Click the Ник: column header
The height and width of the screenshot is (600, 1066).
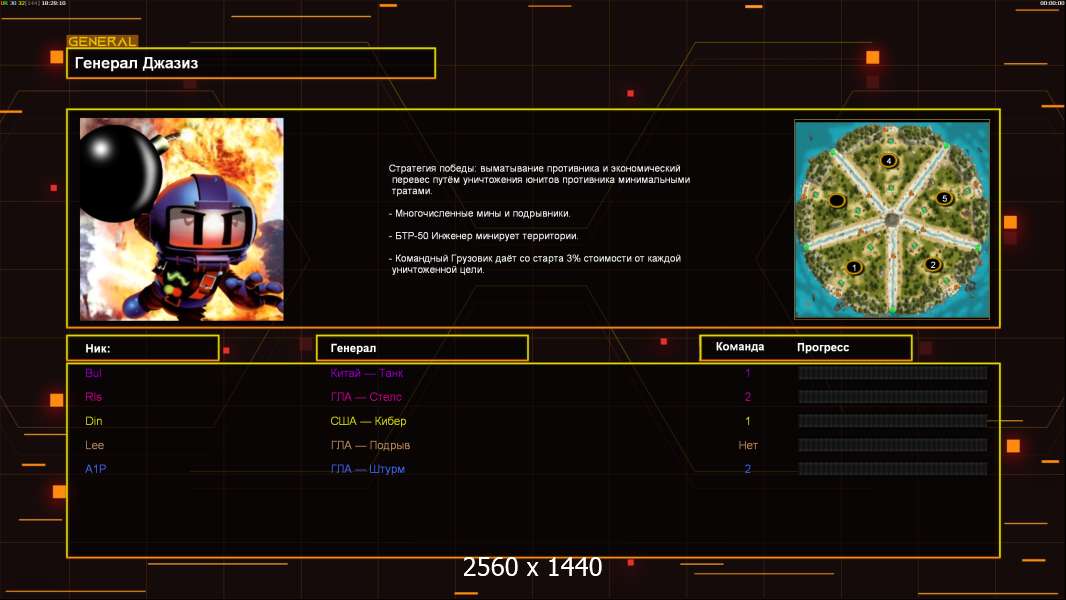coord(142,348)
